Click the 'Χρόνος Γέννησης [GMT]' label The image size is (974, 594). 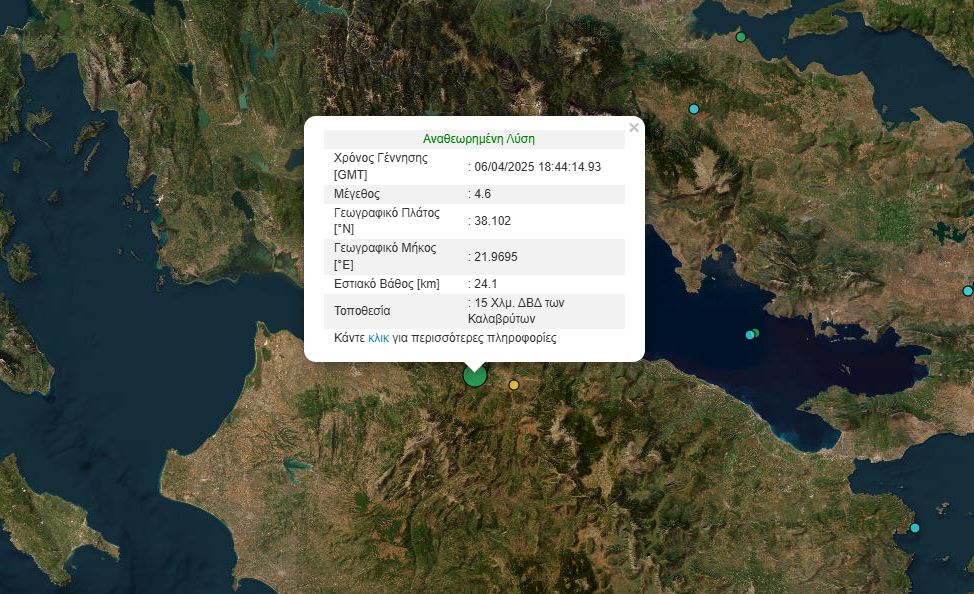(381, 167)
